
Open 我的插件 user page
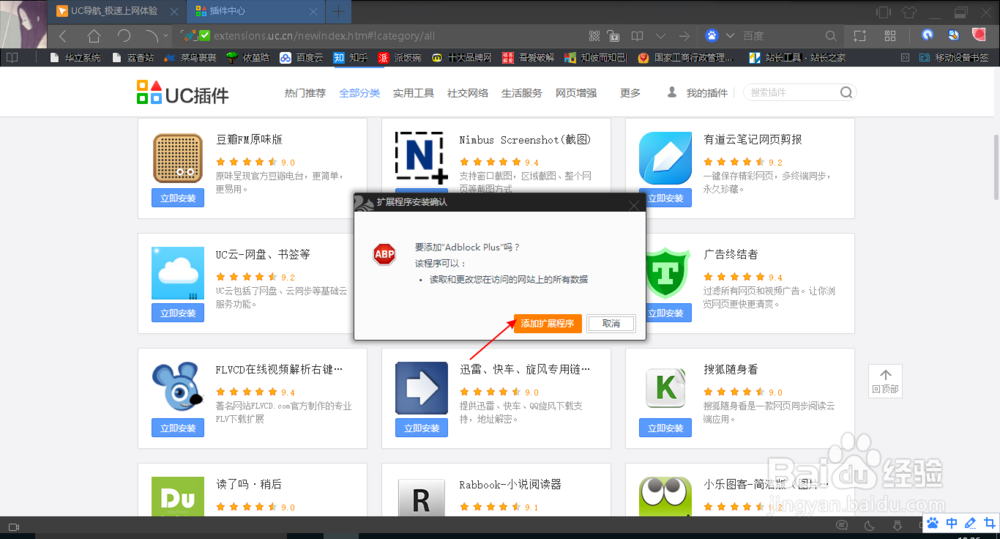click(698, 93)
